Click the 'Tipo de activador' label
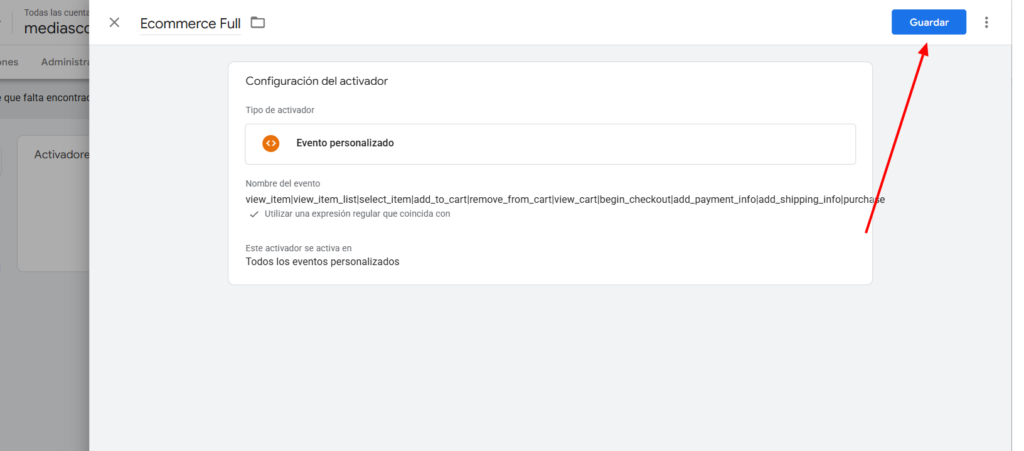 point(280,110)
